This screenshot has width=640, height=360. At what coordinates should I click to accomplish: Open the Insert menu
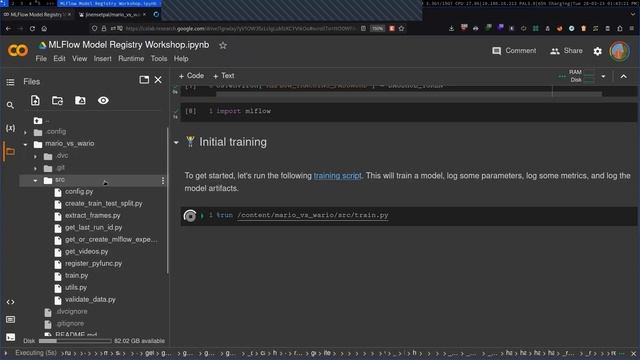click(102, 59)
